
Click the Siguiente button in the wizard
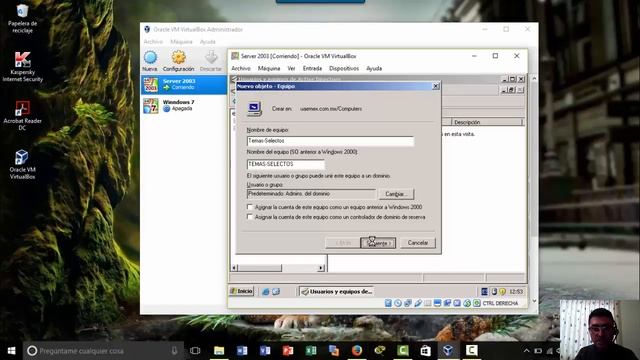tap(378, 243)
